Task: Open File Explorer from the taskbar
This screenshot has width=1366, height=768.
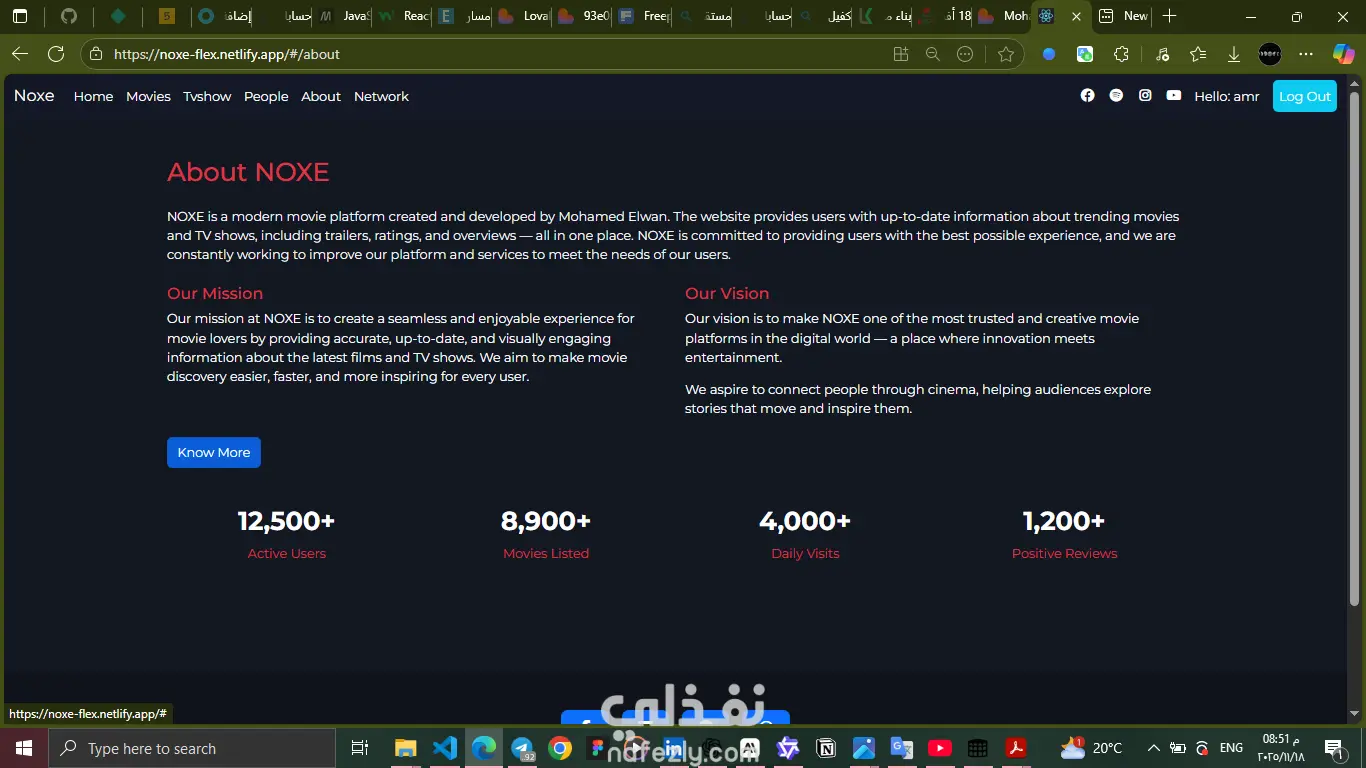Action: click(405, 748)
